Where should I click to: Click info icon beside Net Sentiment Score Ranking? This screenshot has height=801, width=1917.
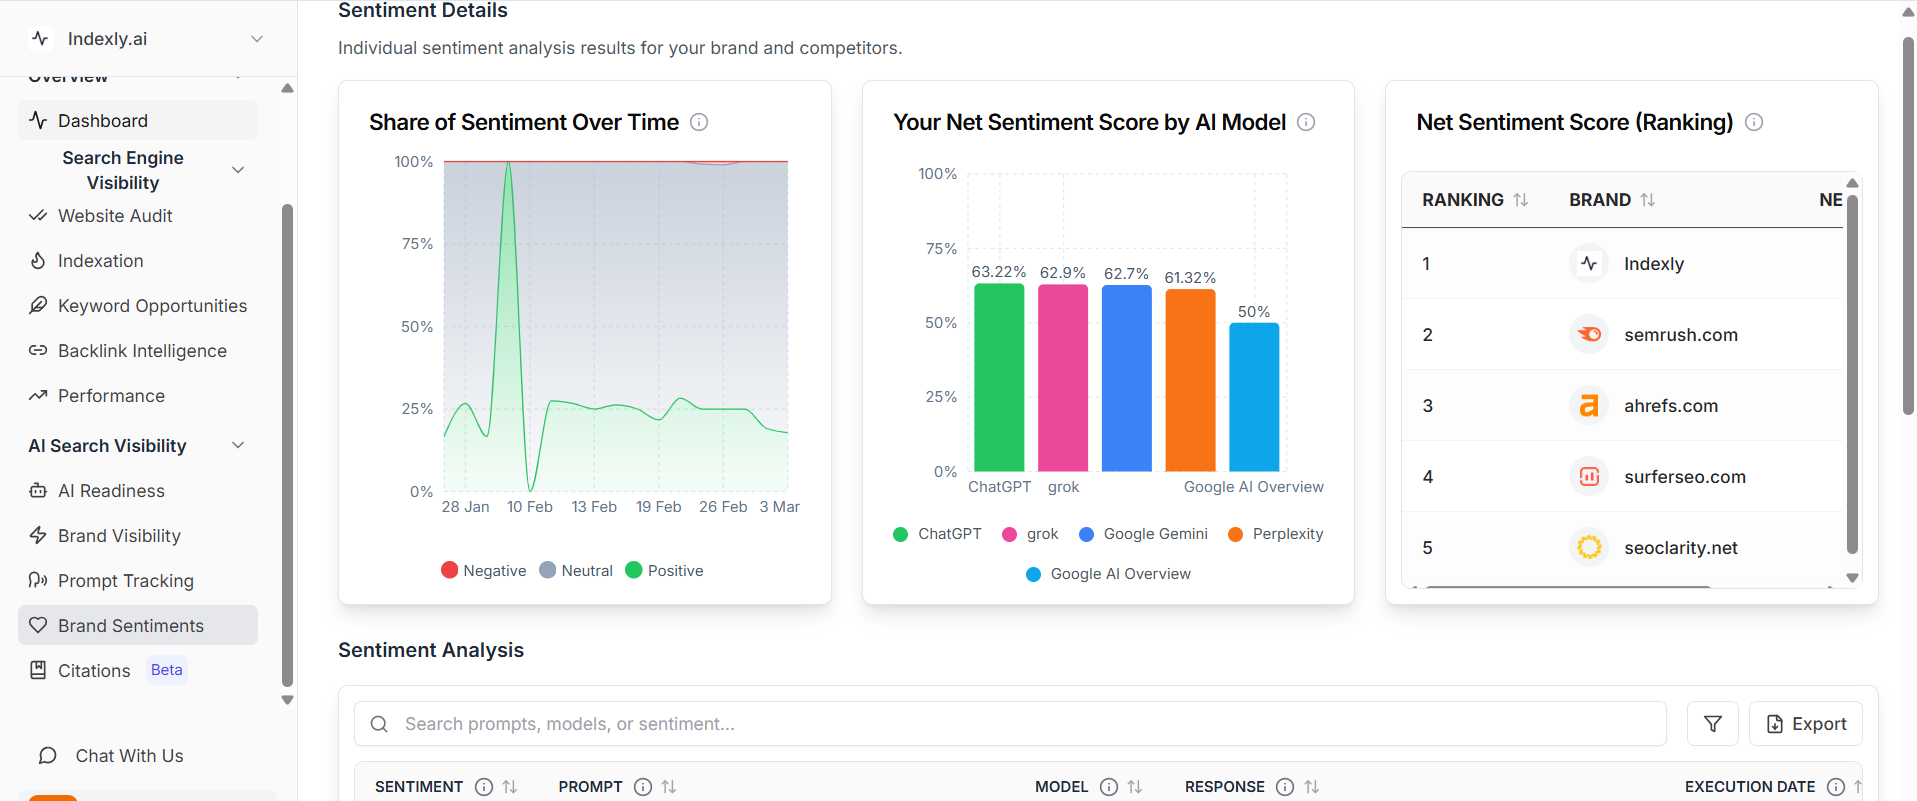(x=1753, y=122)
